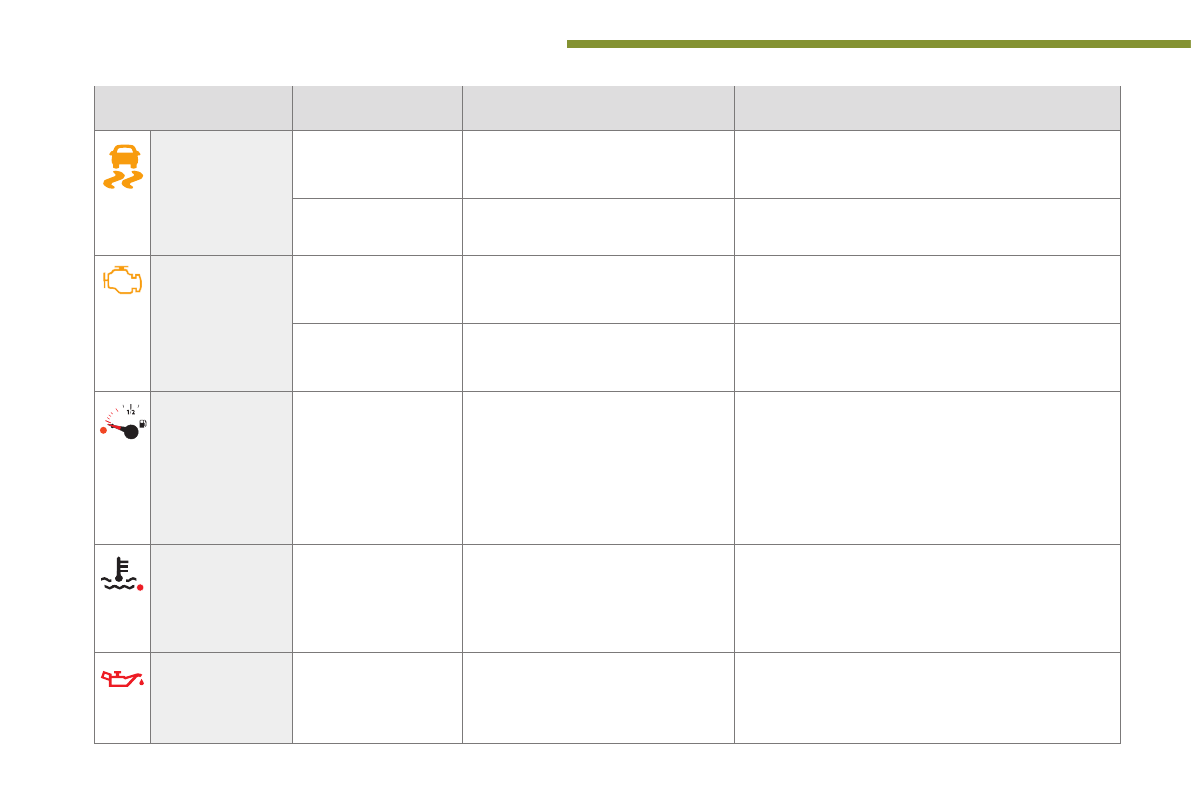The image size is (1191, 794).
Task: Click the middle white cell in fuel gauge row
Action: [598, 467]
